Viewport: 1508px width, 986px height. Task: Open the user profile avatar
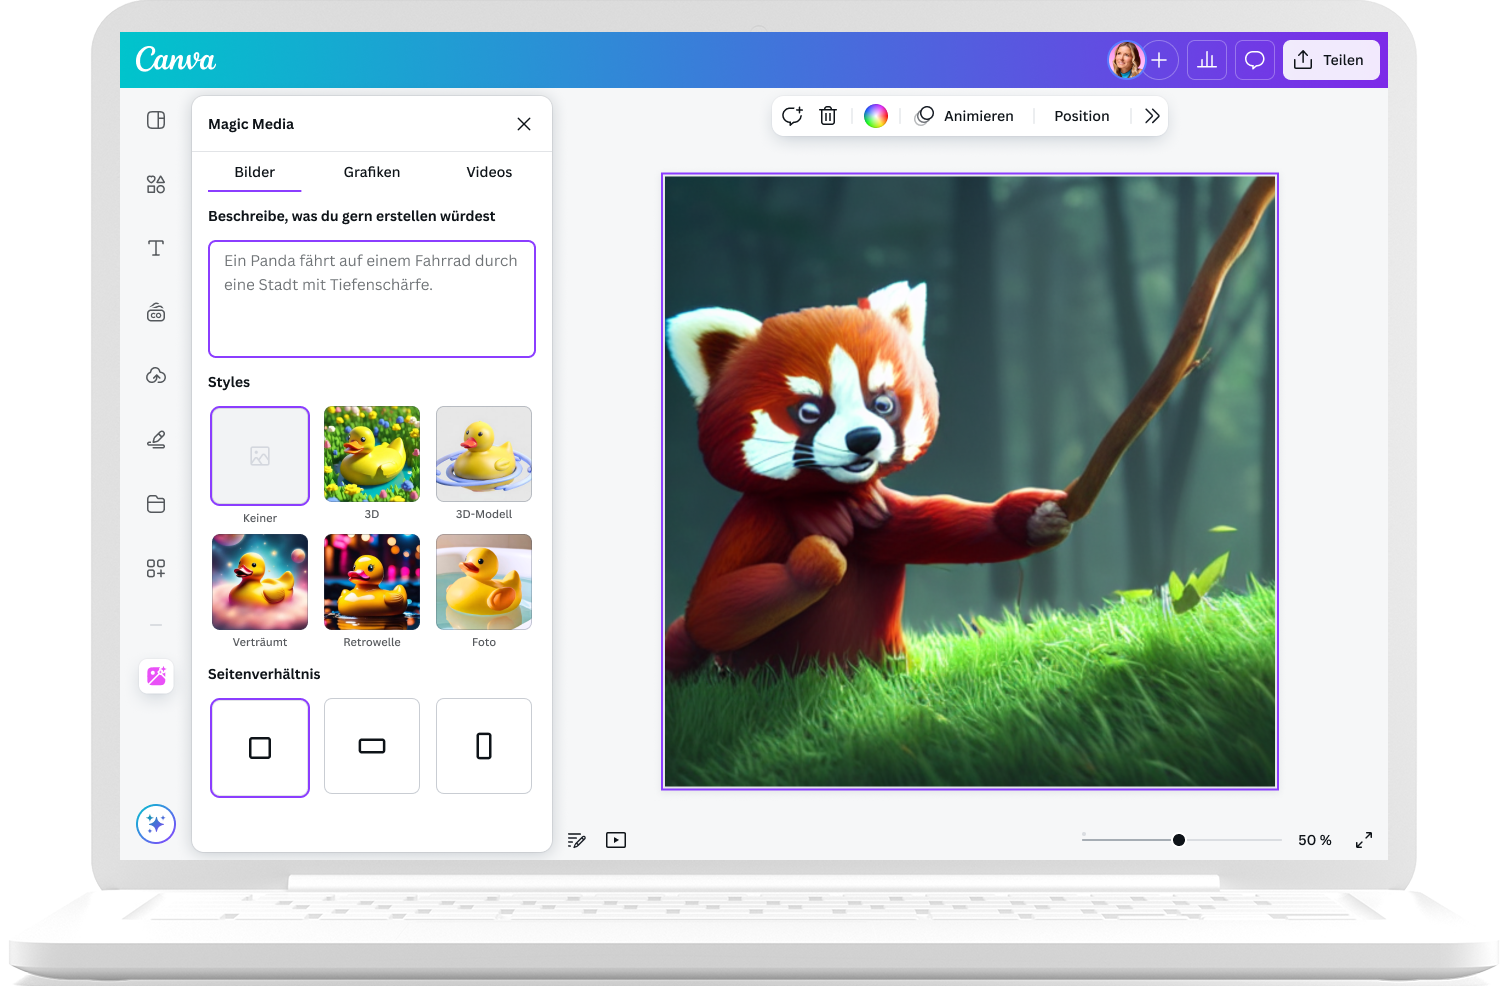[1126, 60]
